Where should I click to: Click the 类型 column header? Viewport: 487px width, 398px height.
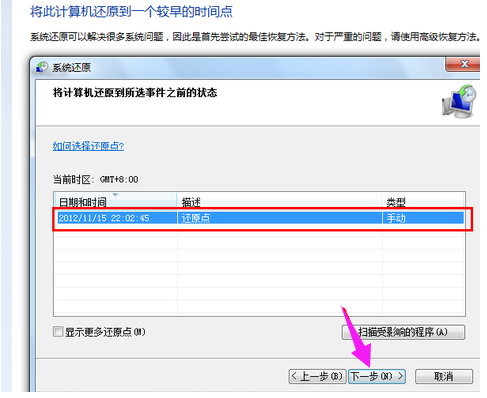423,201
